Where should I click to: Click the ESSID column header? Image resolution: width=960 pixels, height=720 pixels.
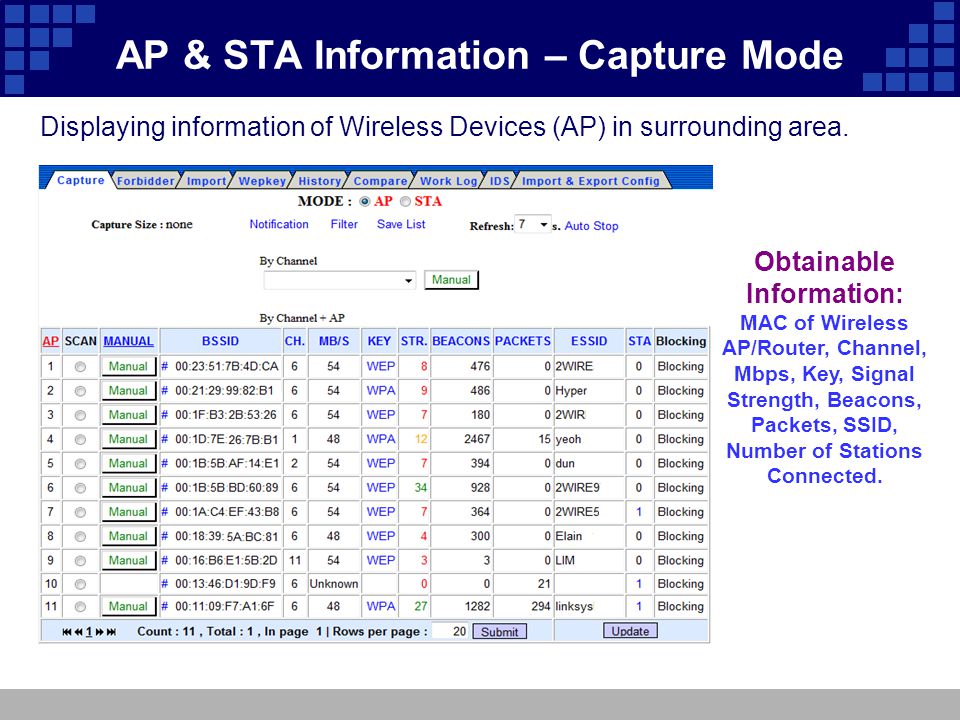click(589, 341)
